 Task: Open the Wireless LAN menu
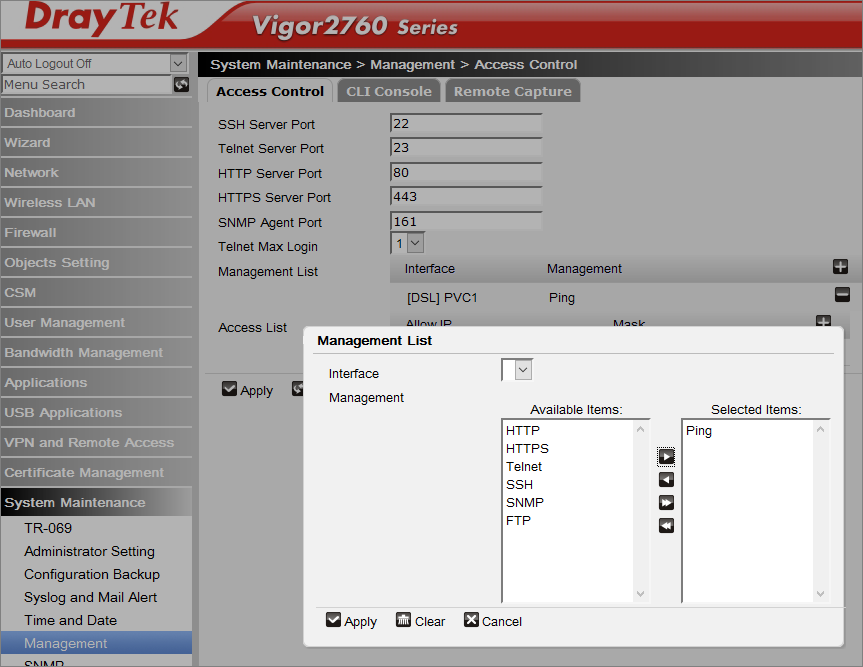[x=96, y=203]
